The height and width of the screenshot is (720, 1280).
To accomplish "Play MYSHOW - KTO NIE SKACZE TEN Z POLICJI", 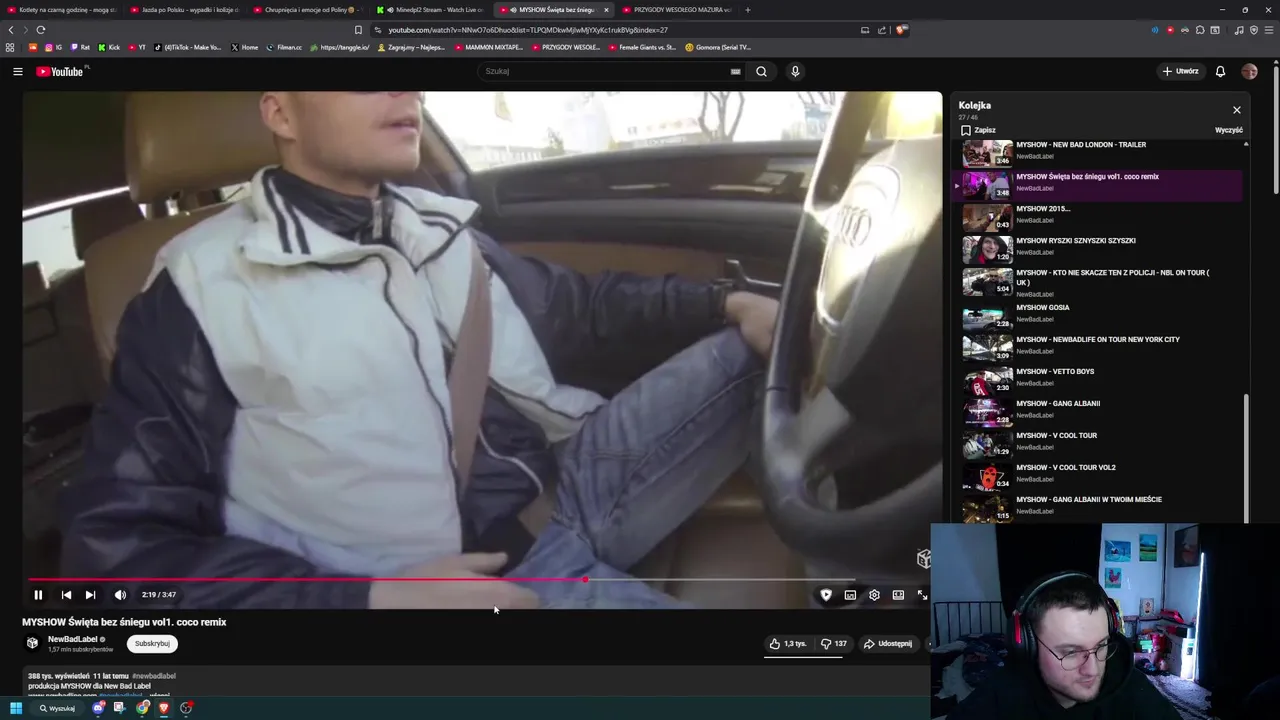I will pyautogui.click(x=1098, y=282).
